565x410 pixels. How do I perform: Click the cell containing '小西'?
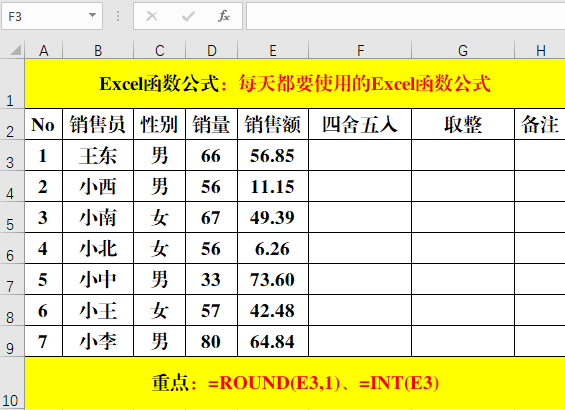click(98, 186)
